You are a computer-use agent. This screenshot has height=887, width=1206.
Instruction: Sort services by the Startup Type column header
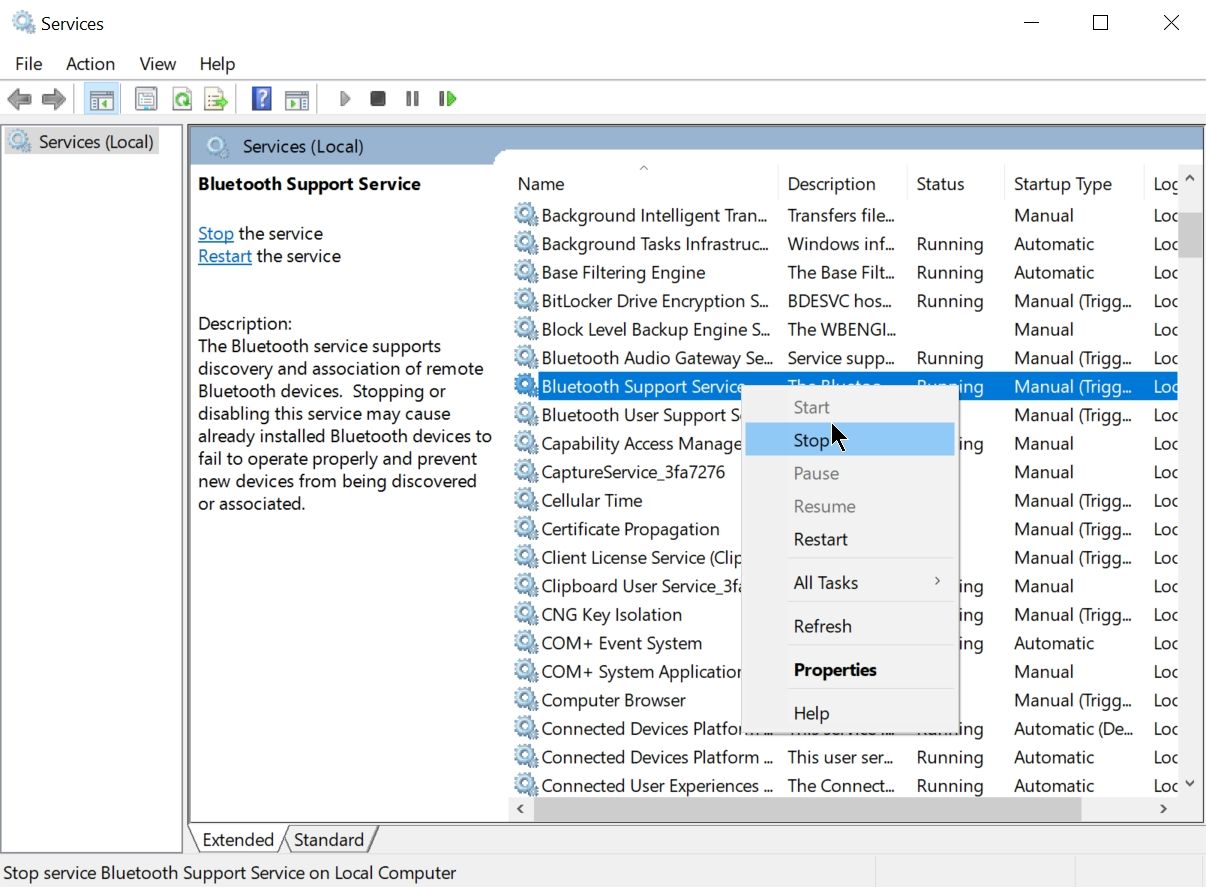click(1062, 184)
